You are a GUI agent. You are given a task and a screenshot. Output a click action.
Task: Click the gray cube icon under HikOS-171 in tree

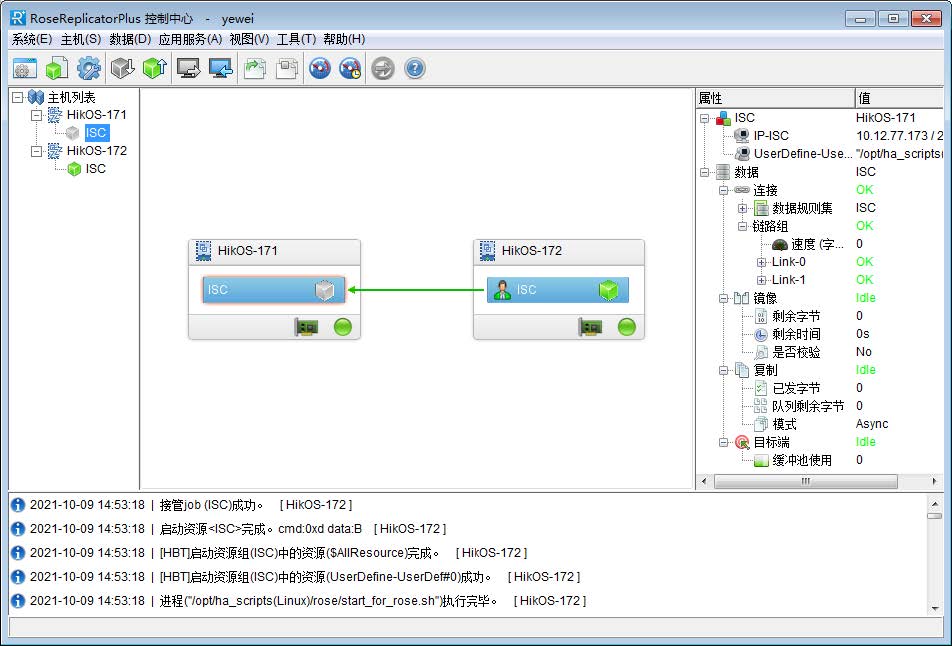(x=73, y=133)
